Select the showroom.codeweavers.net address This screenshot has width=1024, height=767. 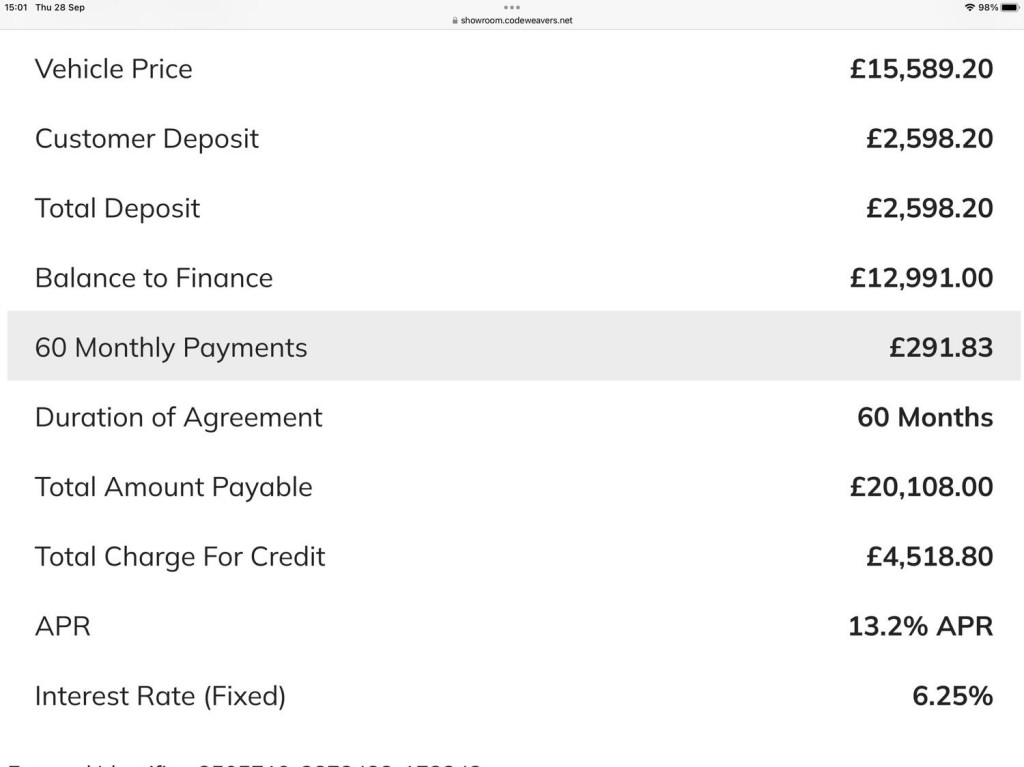click(516, 20)
